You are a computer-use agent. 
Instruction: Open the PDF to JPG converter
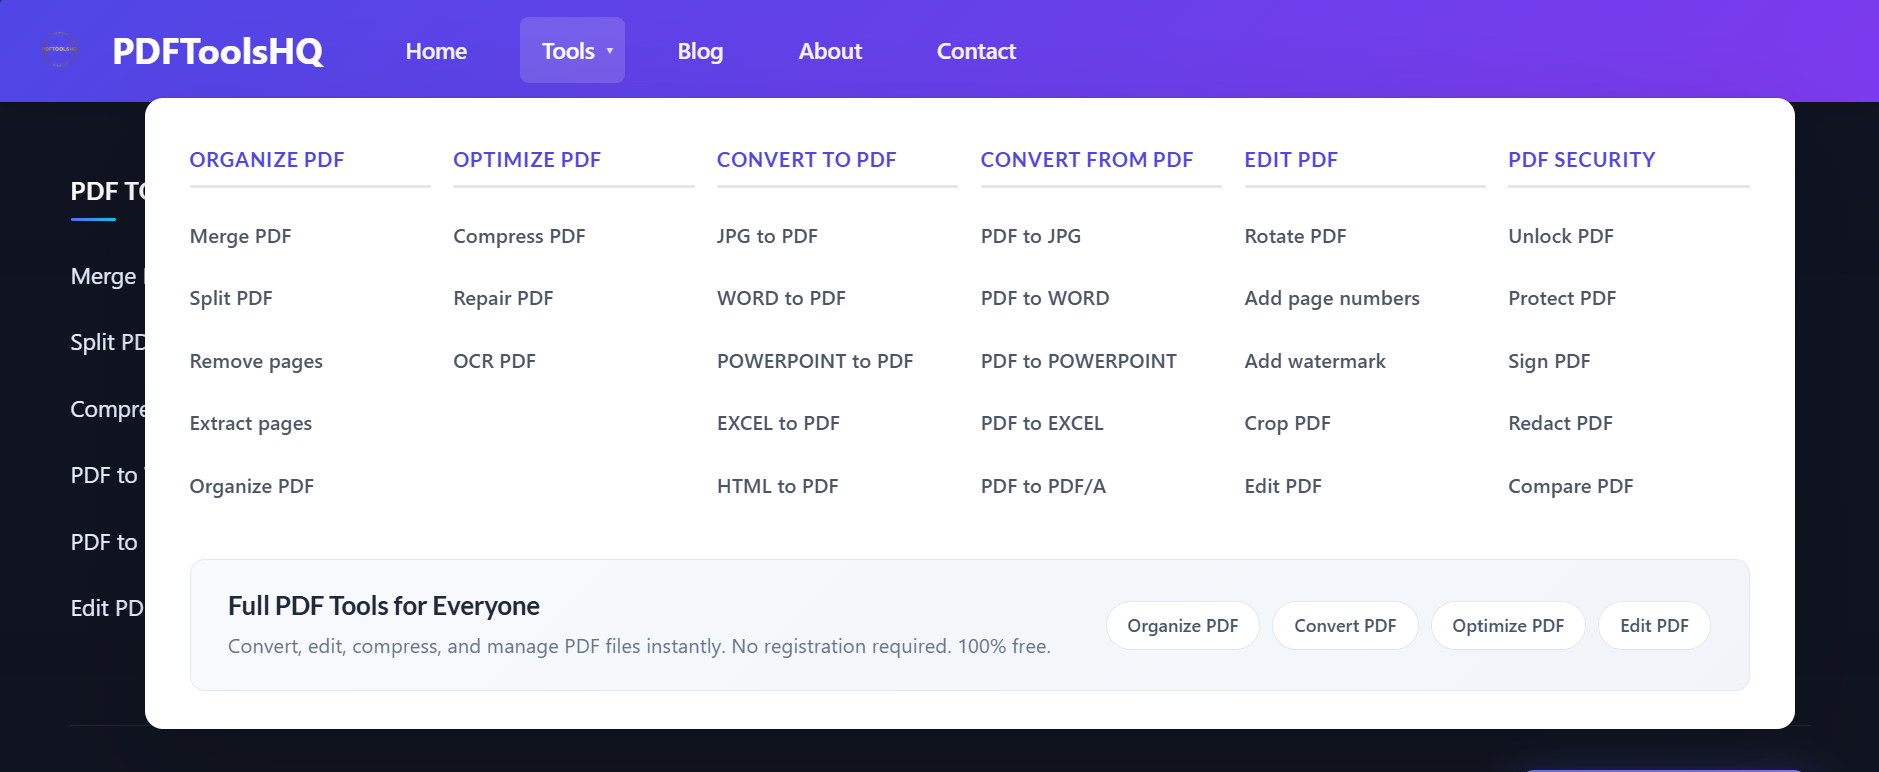tap(1031, 236)
